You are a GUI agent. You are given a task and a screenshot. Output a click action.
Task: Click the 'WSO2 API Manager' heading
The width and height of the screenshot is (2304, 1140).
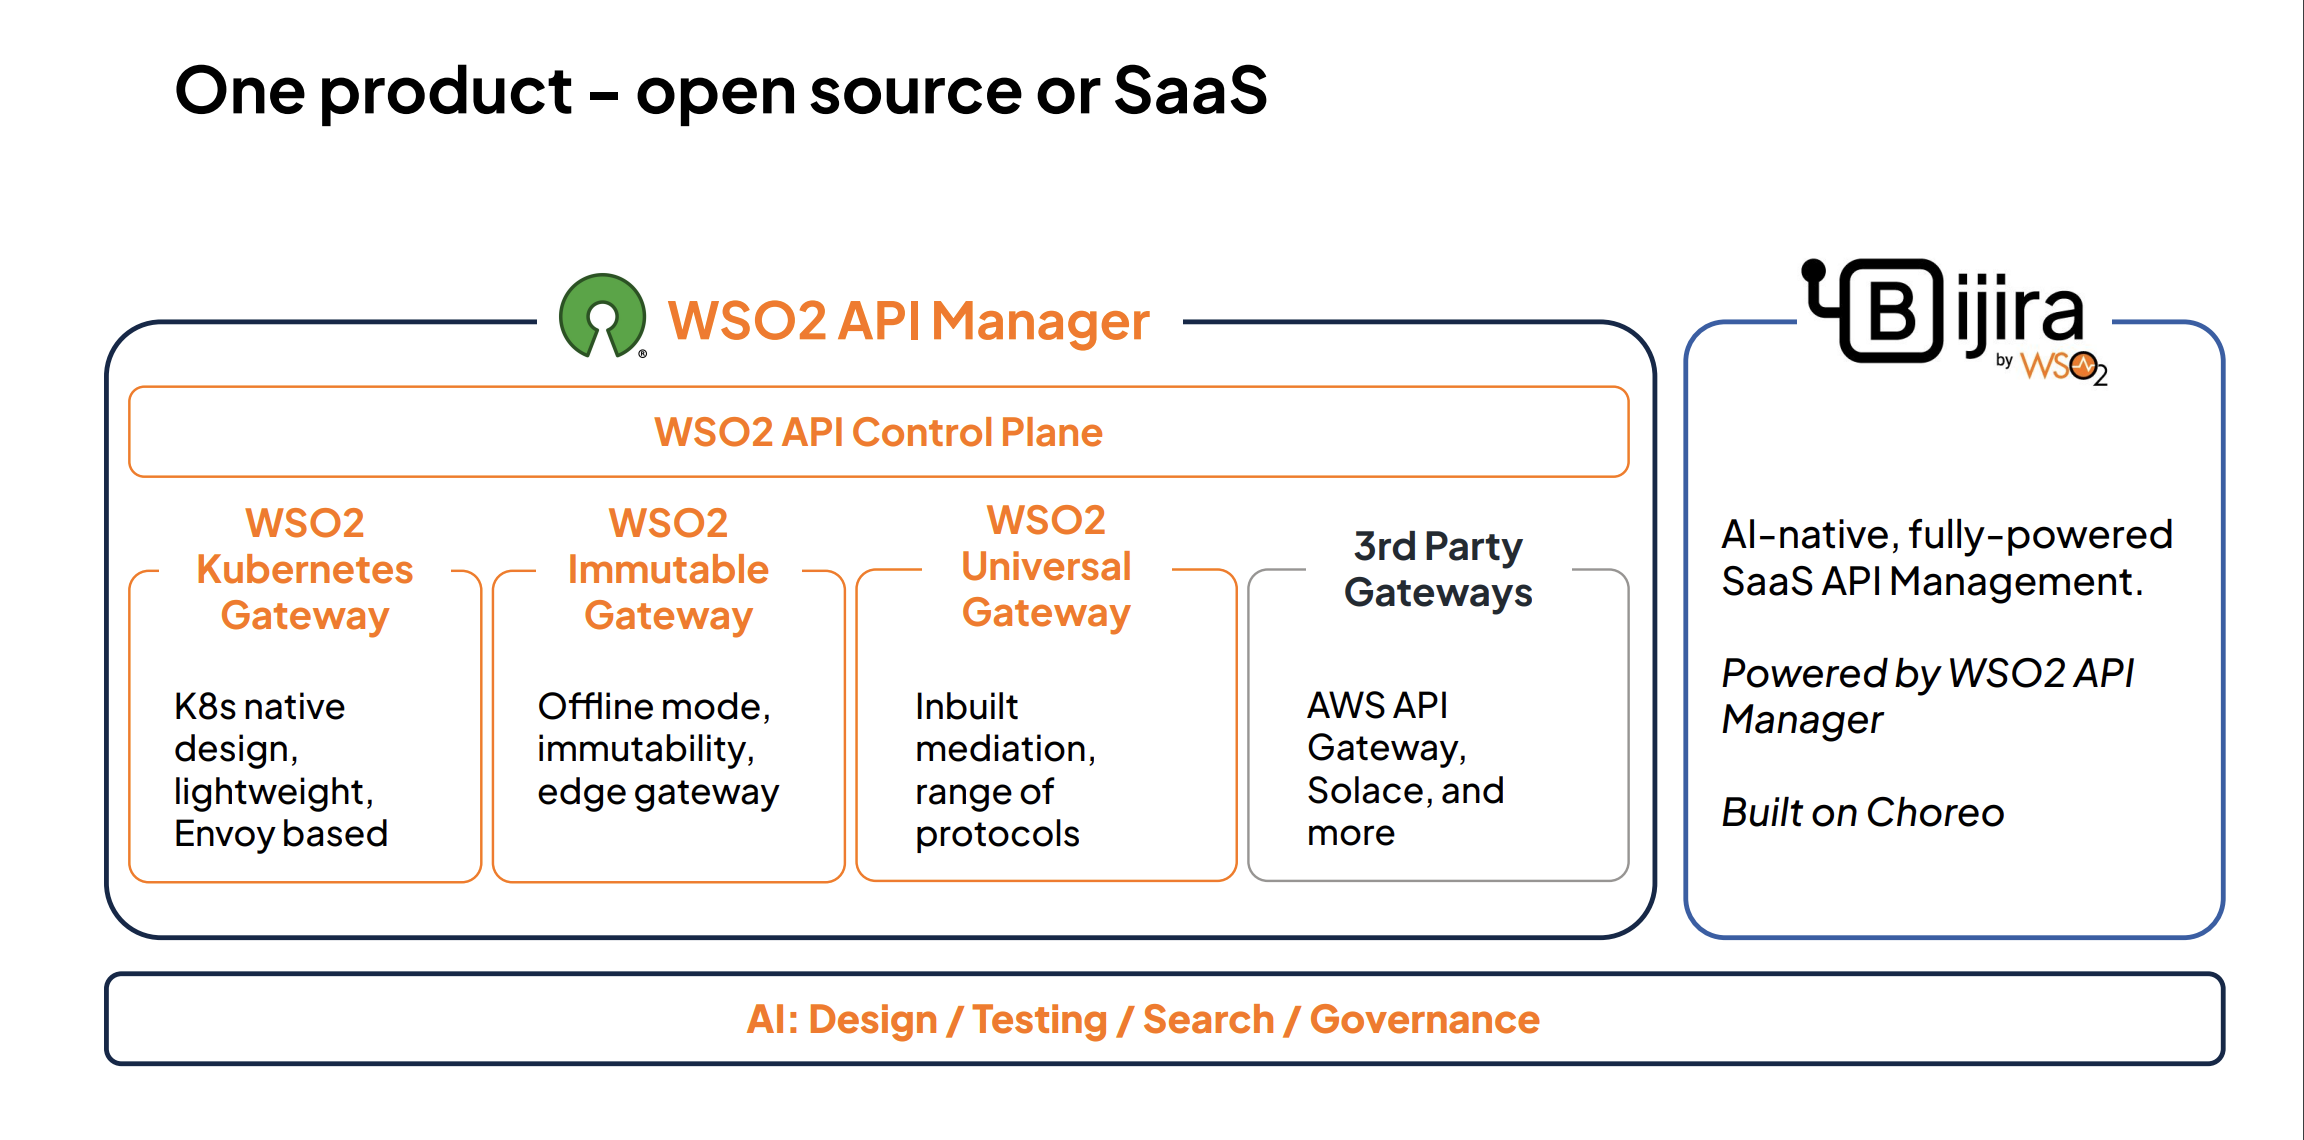click(908, 321)
